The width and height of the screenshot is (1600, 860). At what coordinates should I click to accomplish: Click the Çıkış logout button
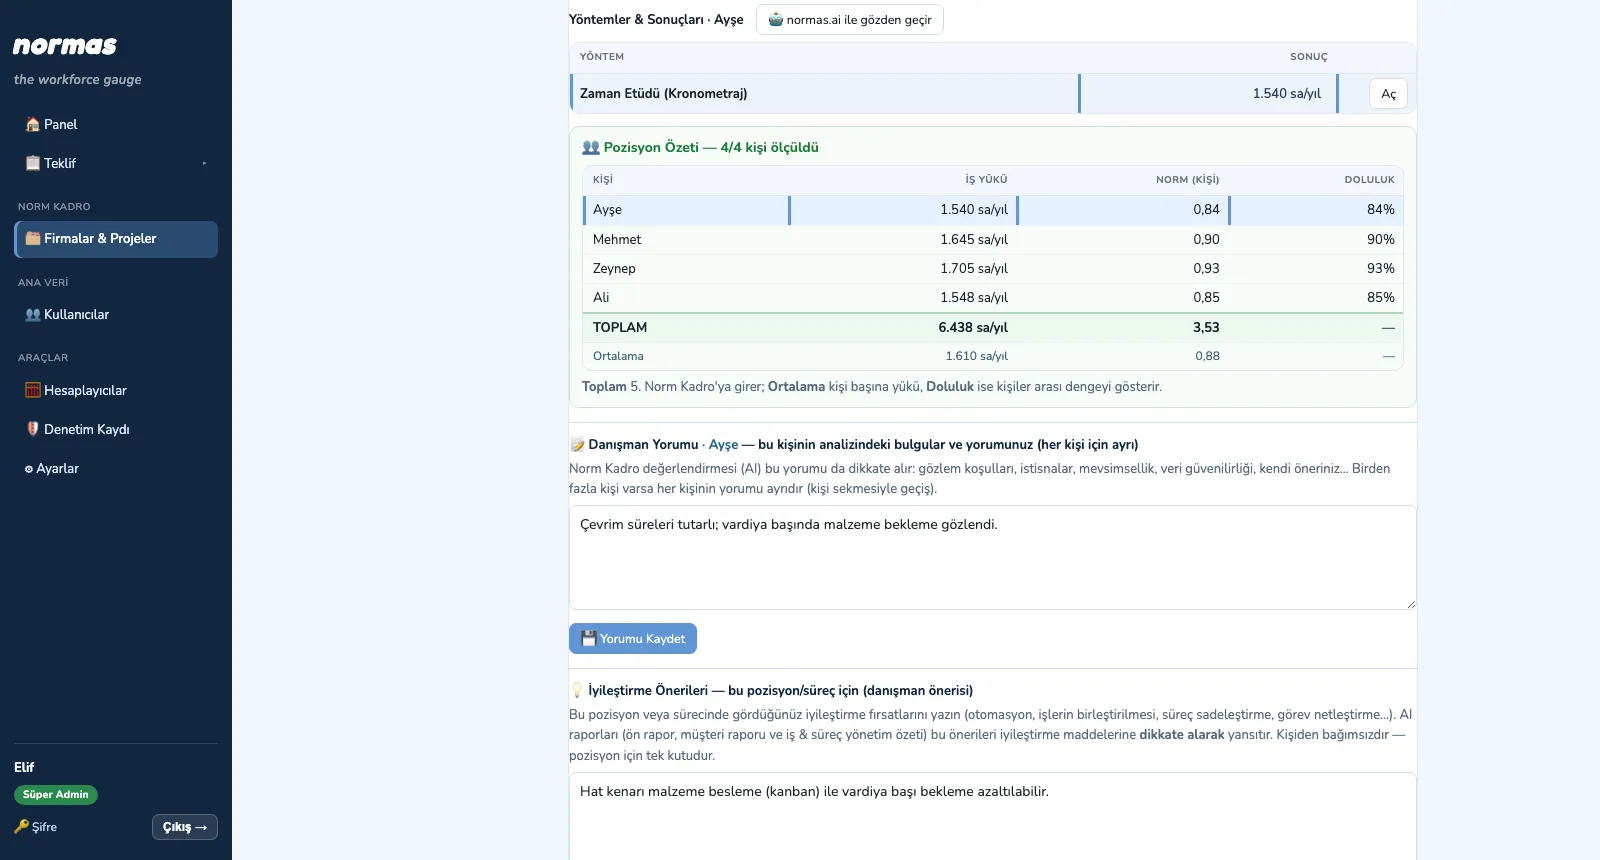click(185, 827)
